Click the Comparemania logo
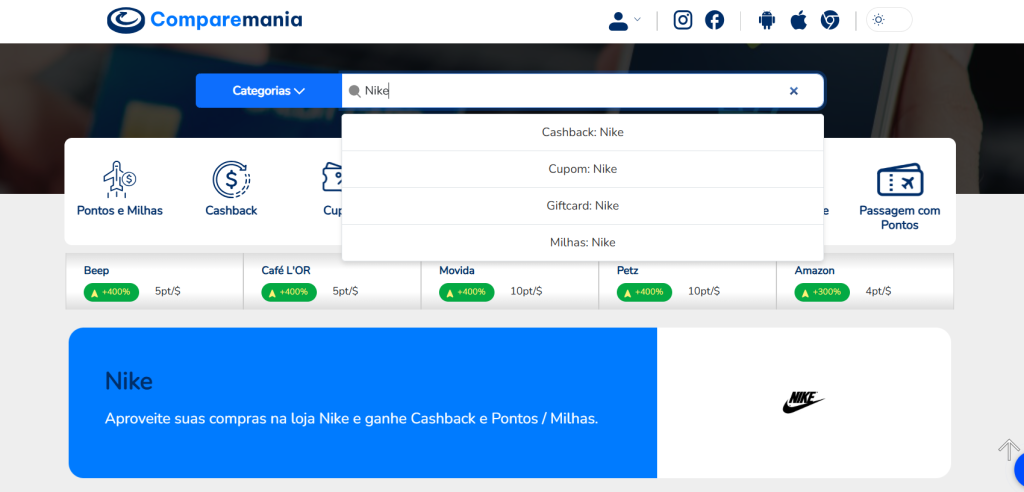This screenshot has width=1024, height=492. (x=204, y=20)
